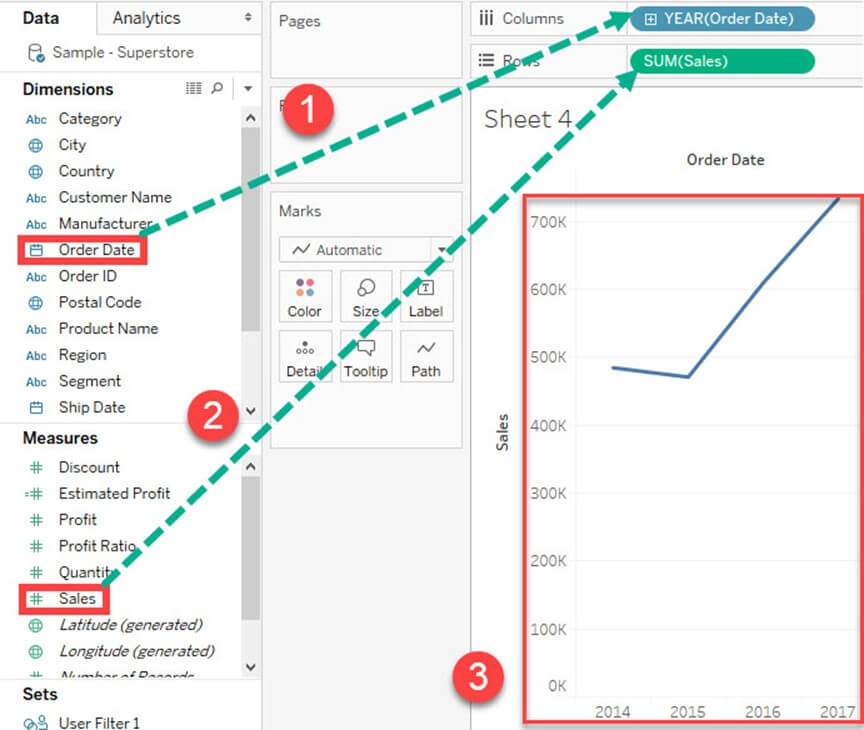Open the Analytics tab selector arrows
This screenshot has width=864, height=730.
point(248,18)
